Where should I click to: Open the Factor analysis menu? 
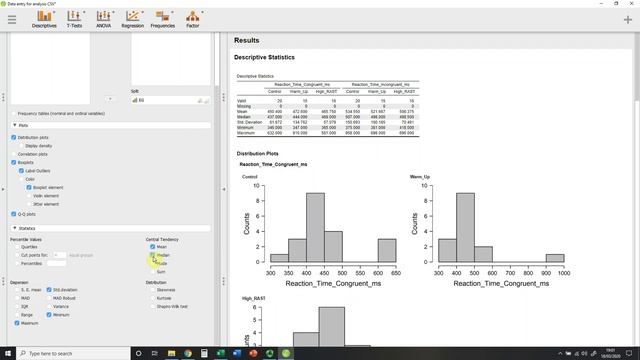click(193, 19)
